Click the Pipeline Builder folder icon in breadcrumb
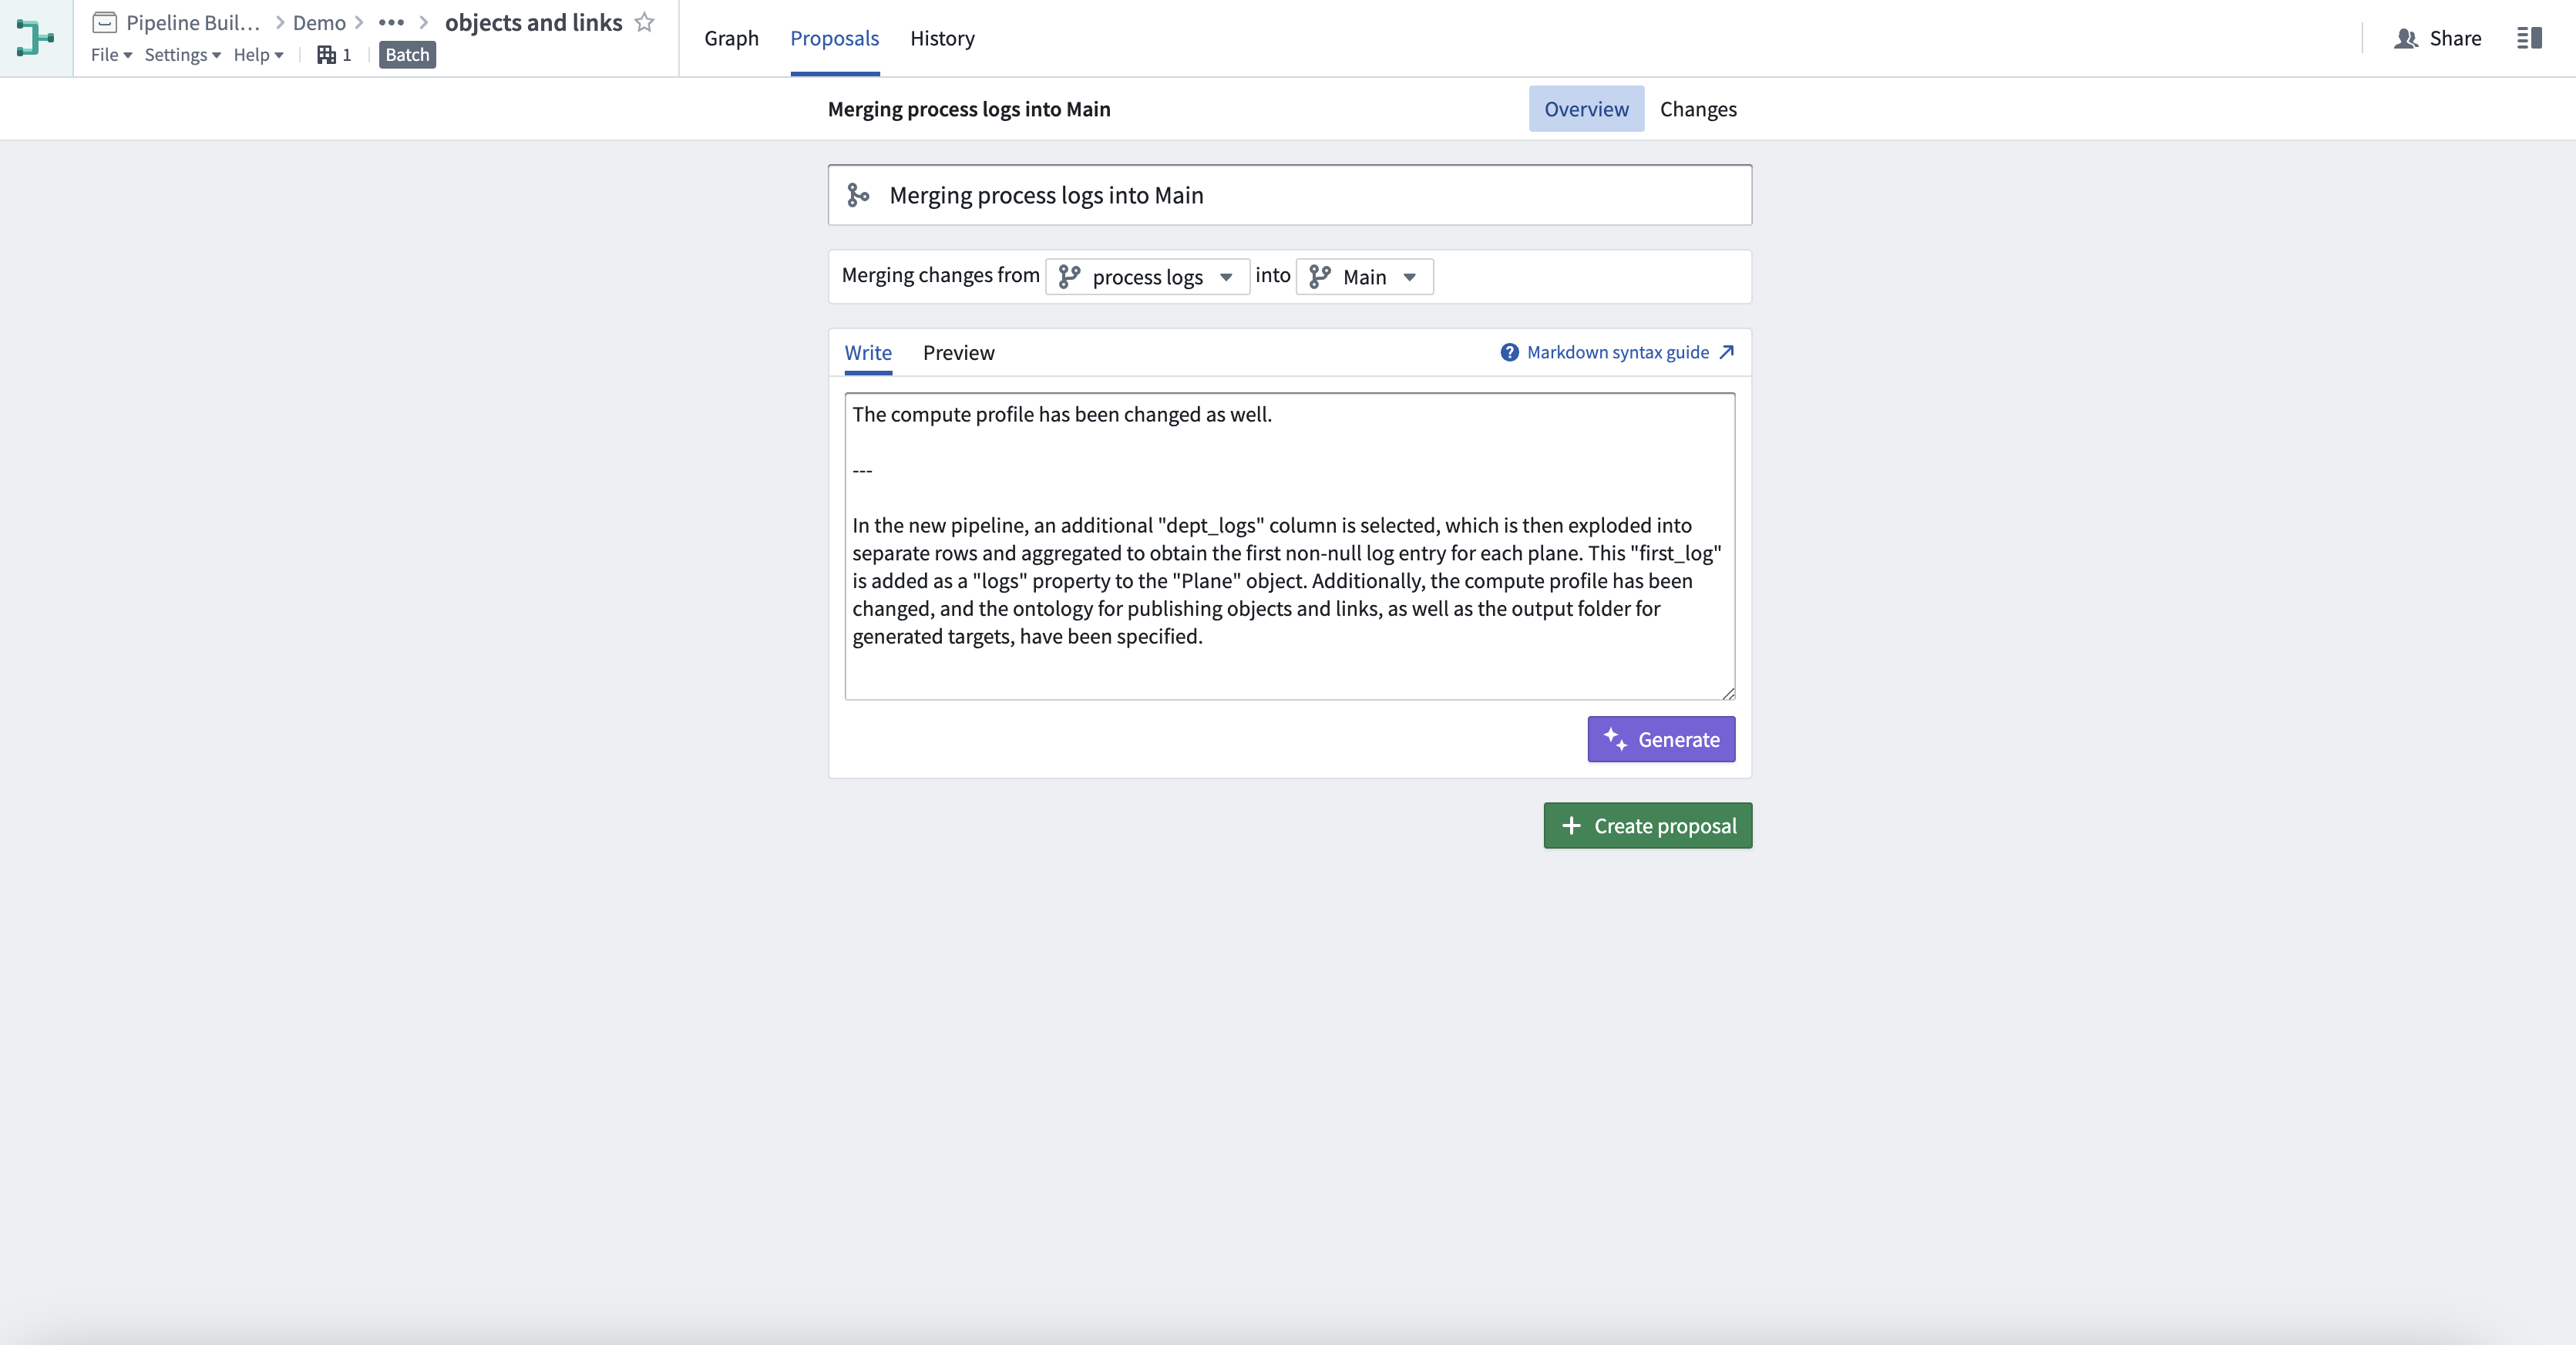Image resolution: width=2576 pixels, height=1345 pixels. pos(105,22)
